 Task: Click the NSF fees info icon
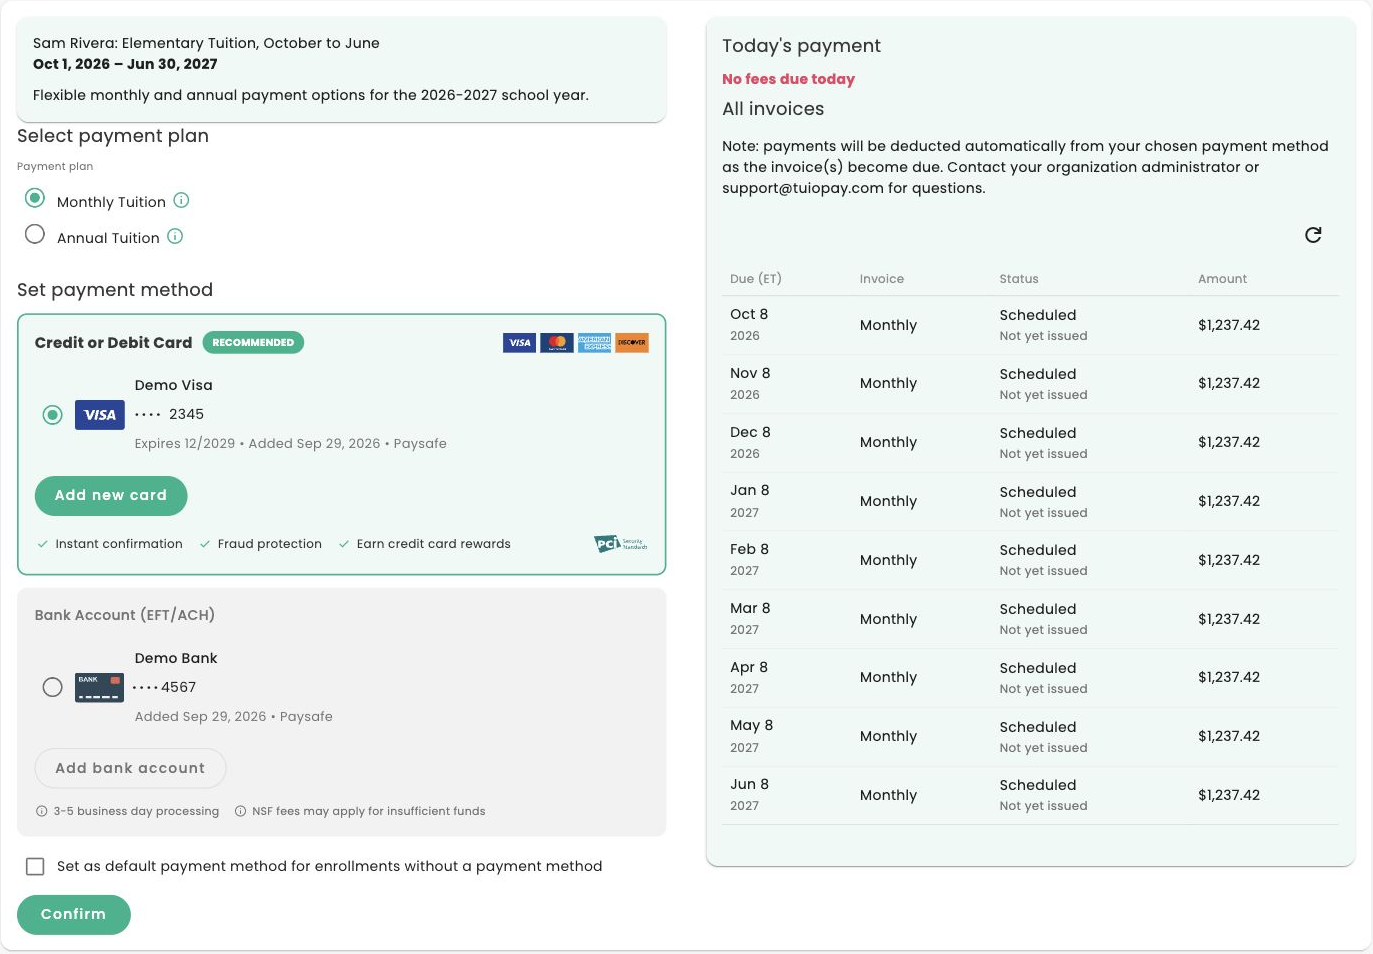click(240, 811)
